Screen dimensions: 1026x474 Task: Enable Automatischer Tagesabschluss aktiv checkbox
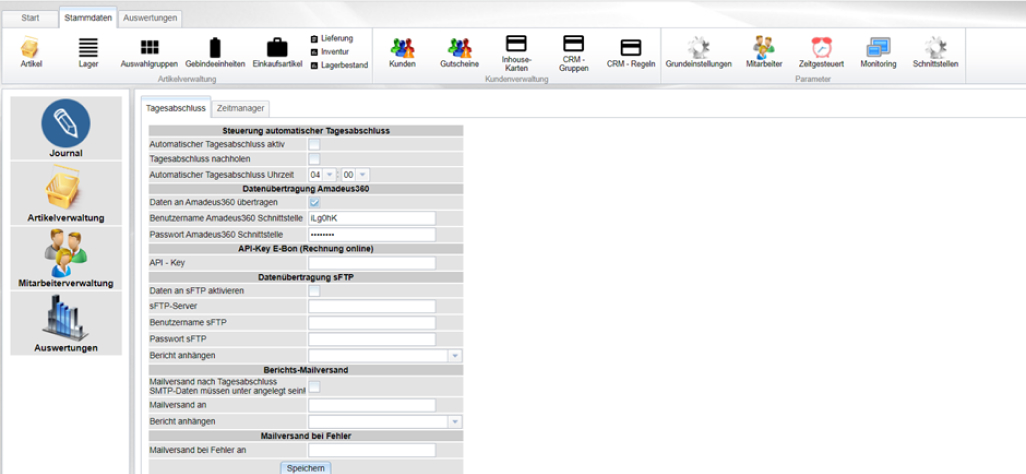tap(314, 145)
